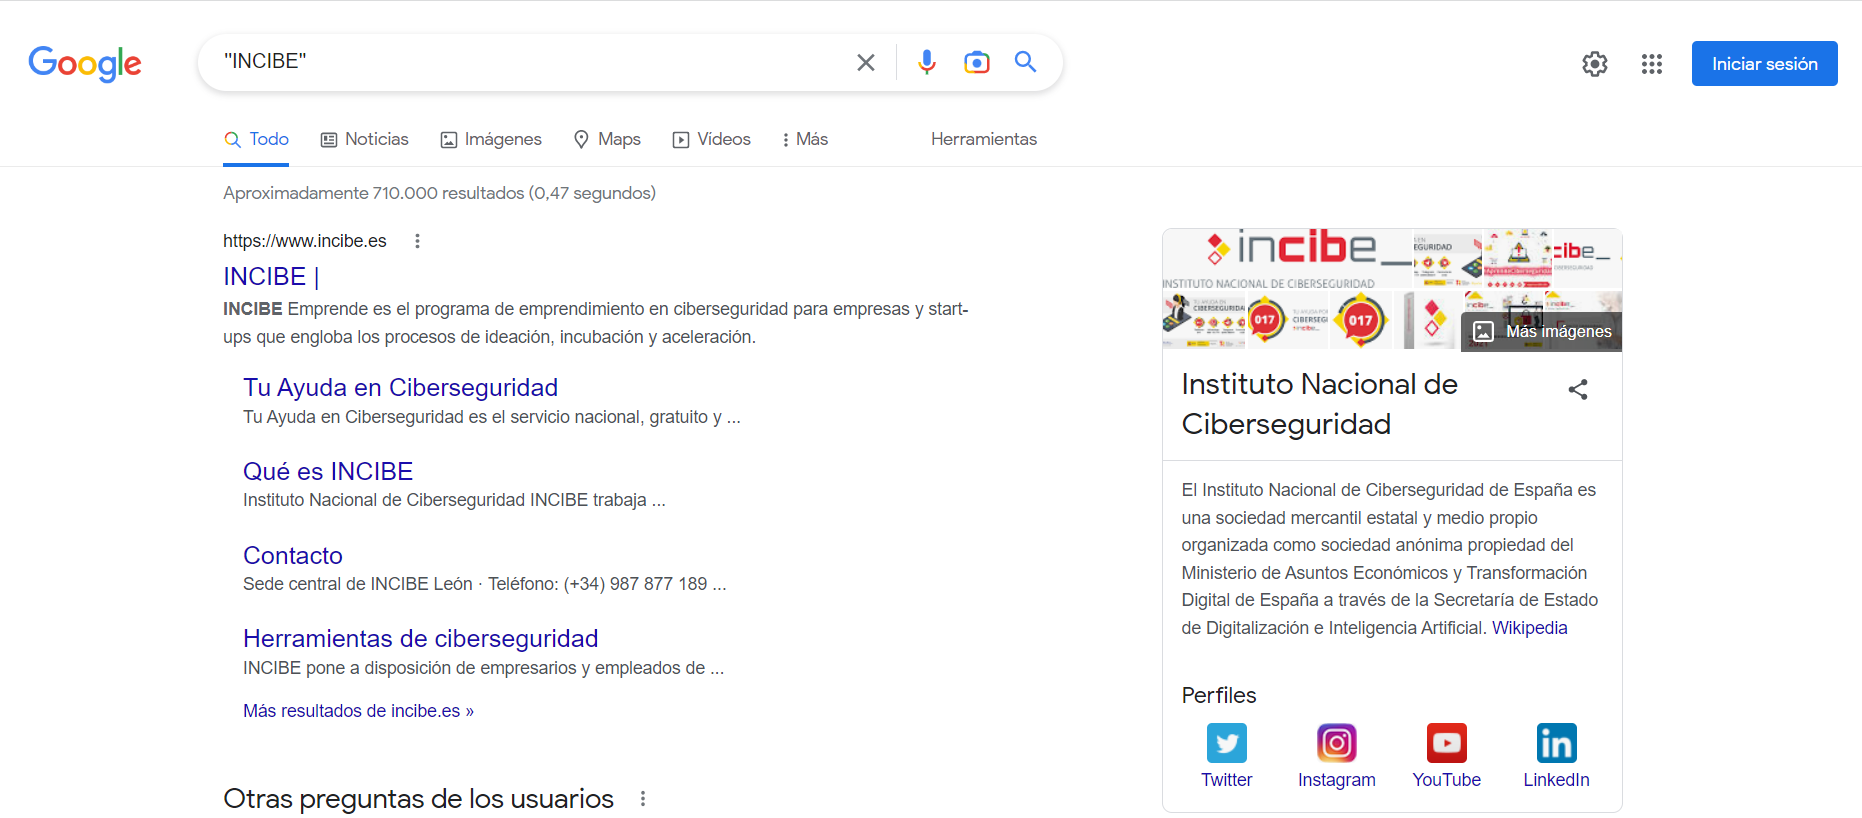
Task: Open the Instagram profile icon
Action: tap(1336, 743)
